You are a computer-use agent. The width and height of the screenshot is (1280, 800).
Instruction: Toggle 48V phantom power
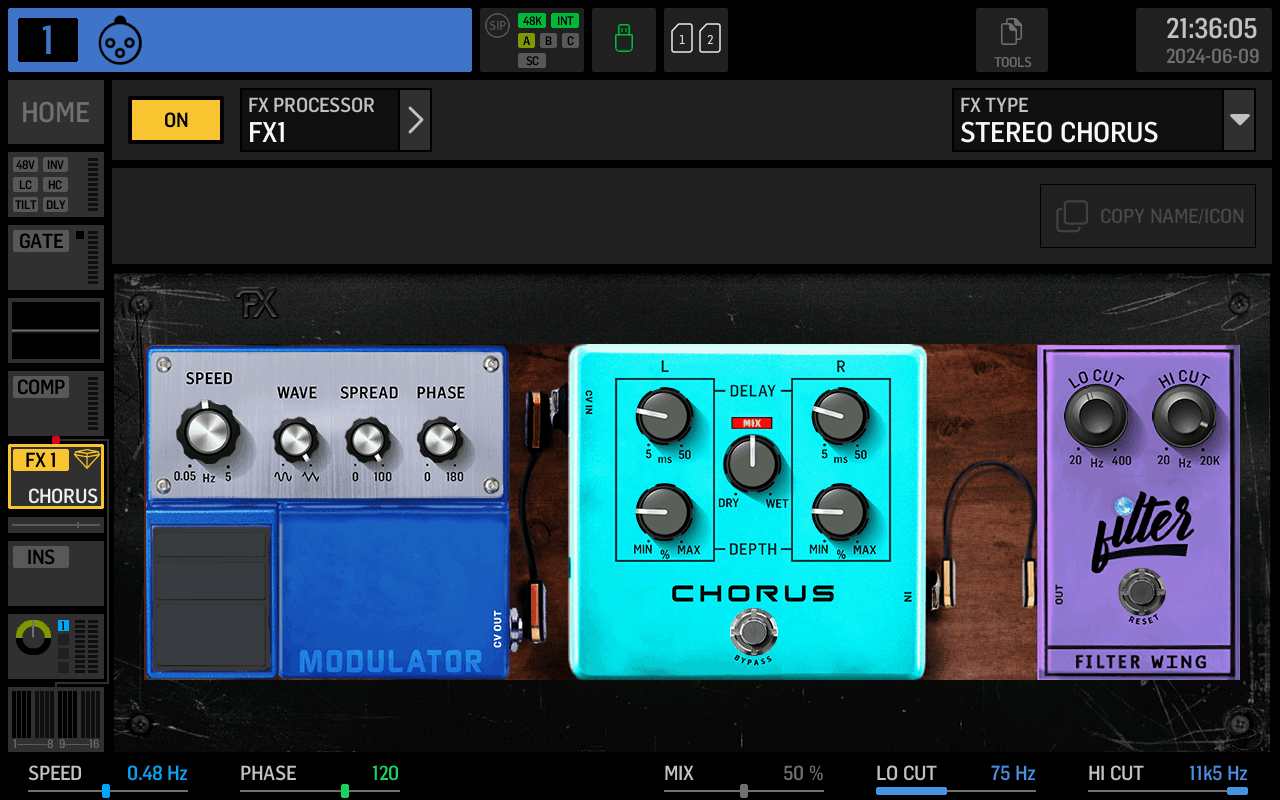point(26,165)
